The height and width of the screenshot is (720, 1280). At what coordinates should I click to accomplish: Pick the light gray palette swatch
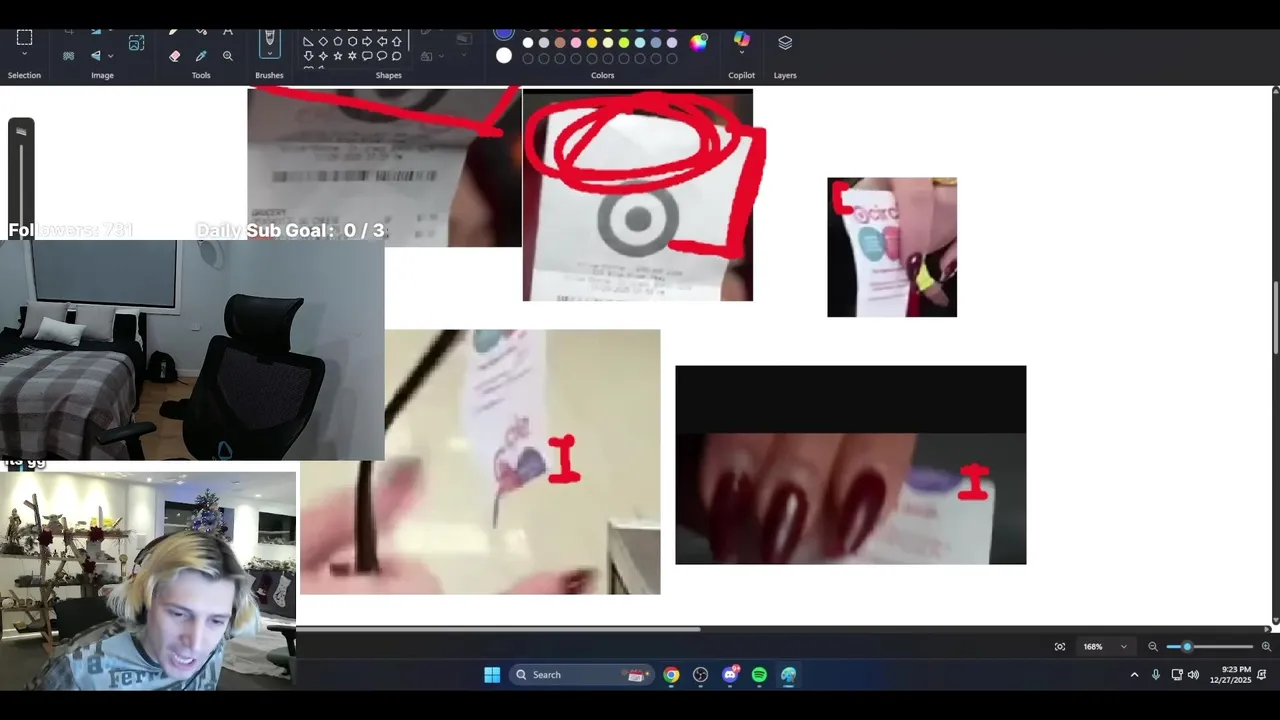pos(544,43)
